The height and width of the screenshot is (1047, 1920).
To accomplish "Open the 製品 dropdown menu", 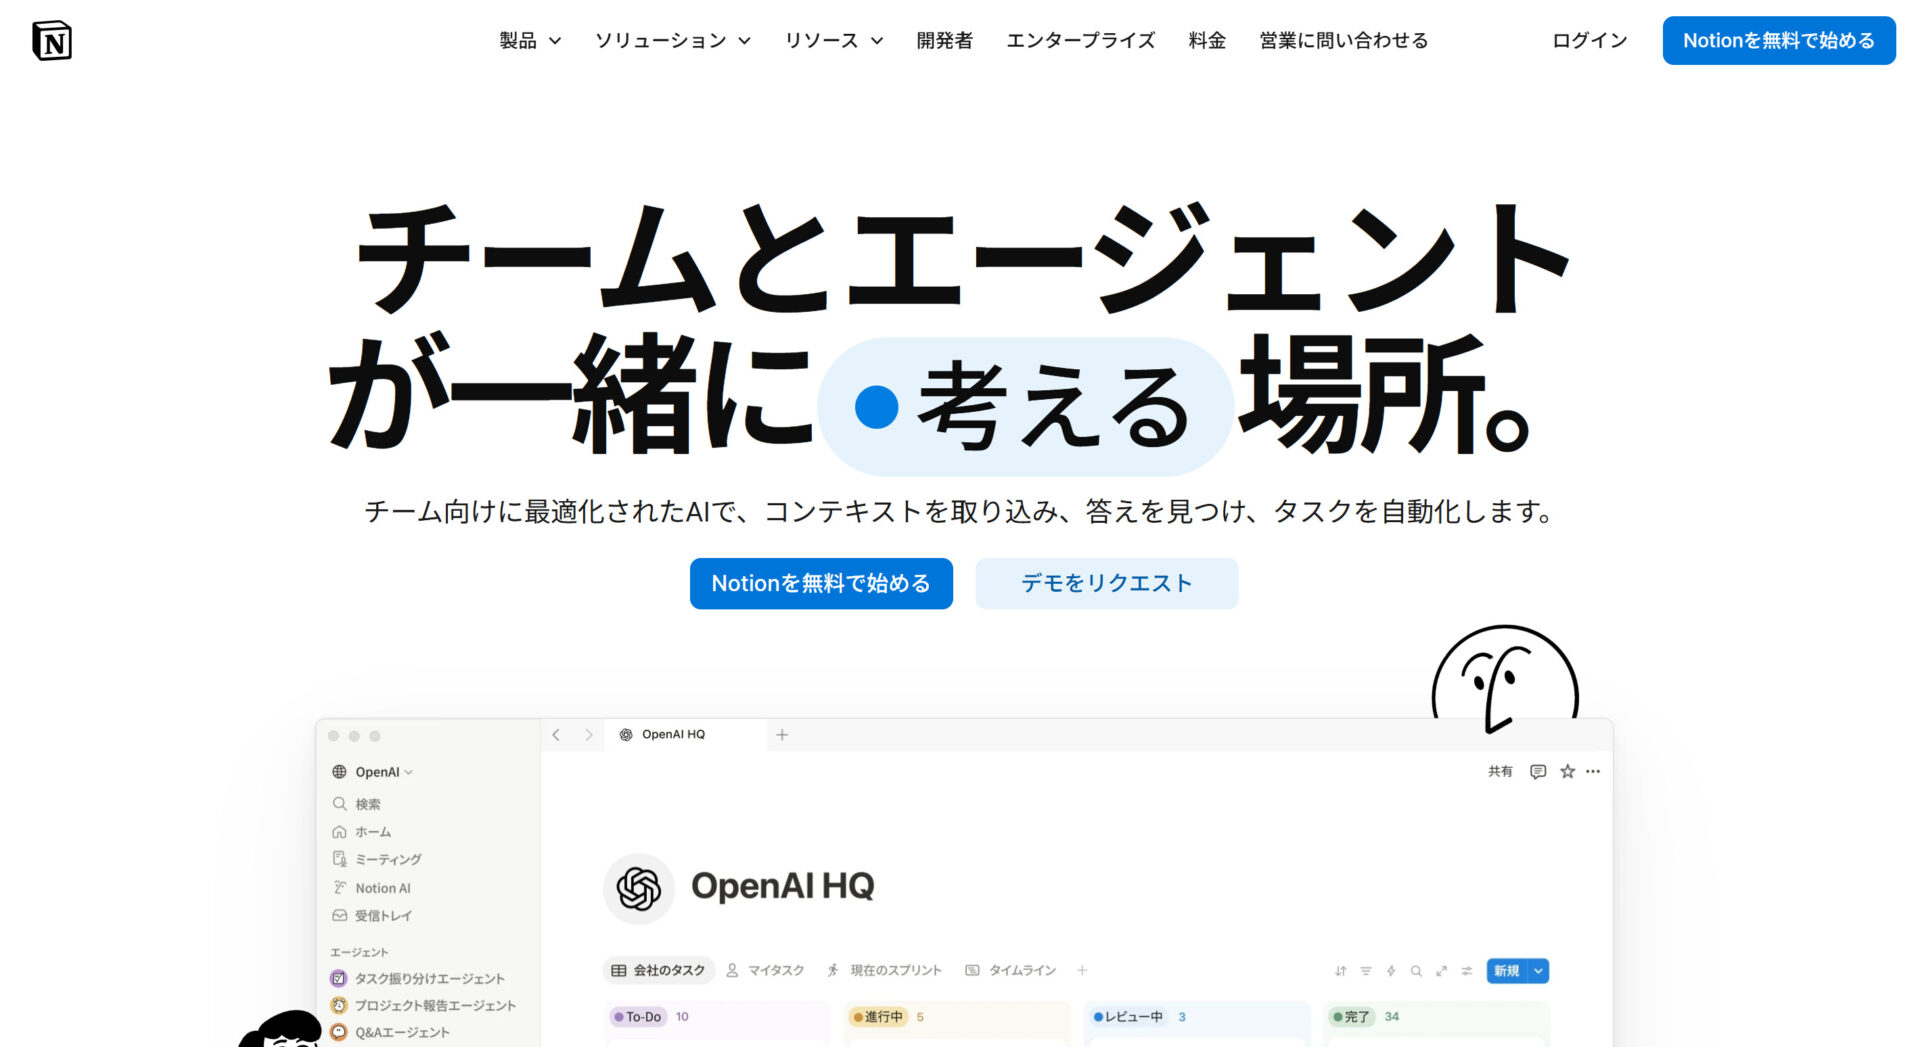I will click(x=530, y=41).
